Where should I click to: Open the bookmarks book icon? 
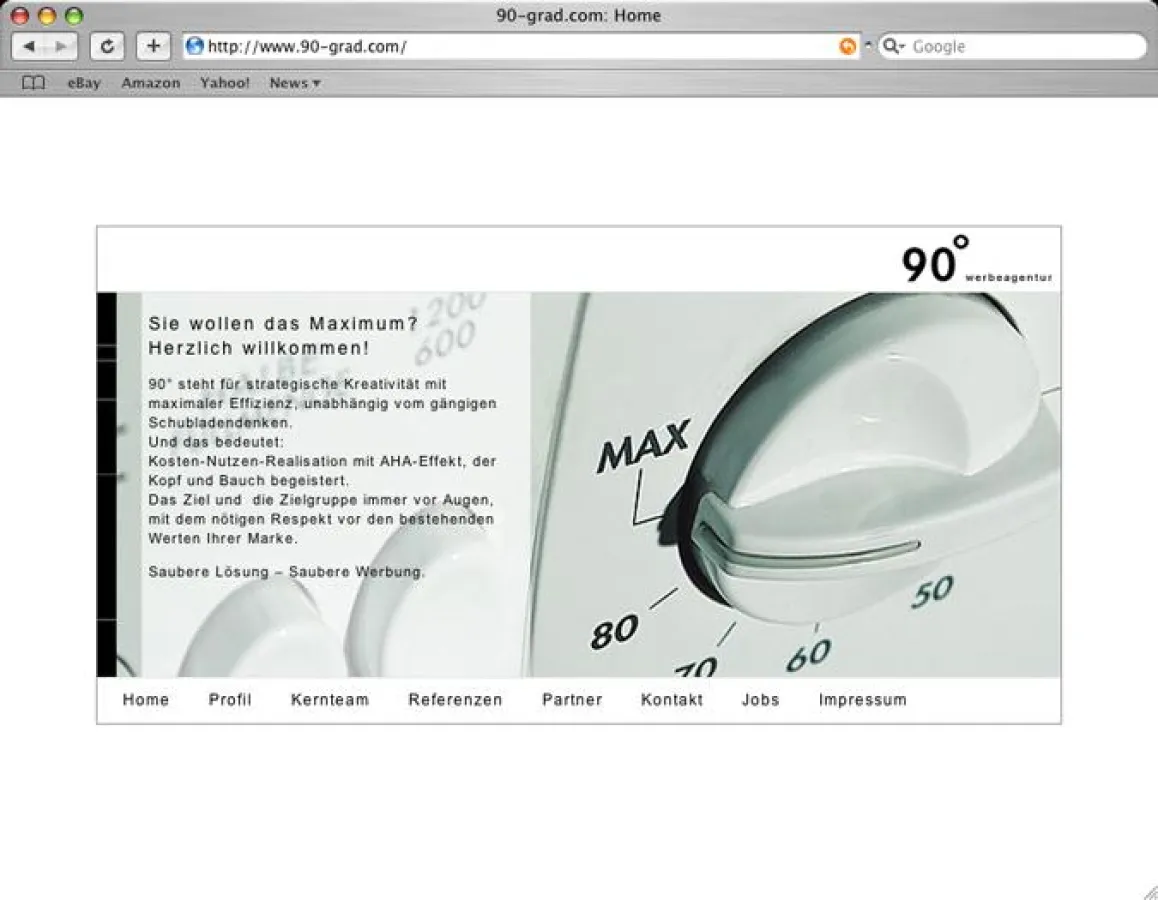point(32,83)
